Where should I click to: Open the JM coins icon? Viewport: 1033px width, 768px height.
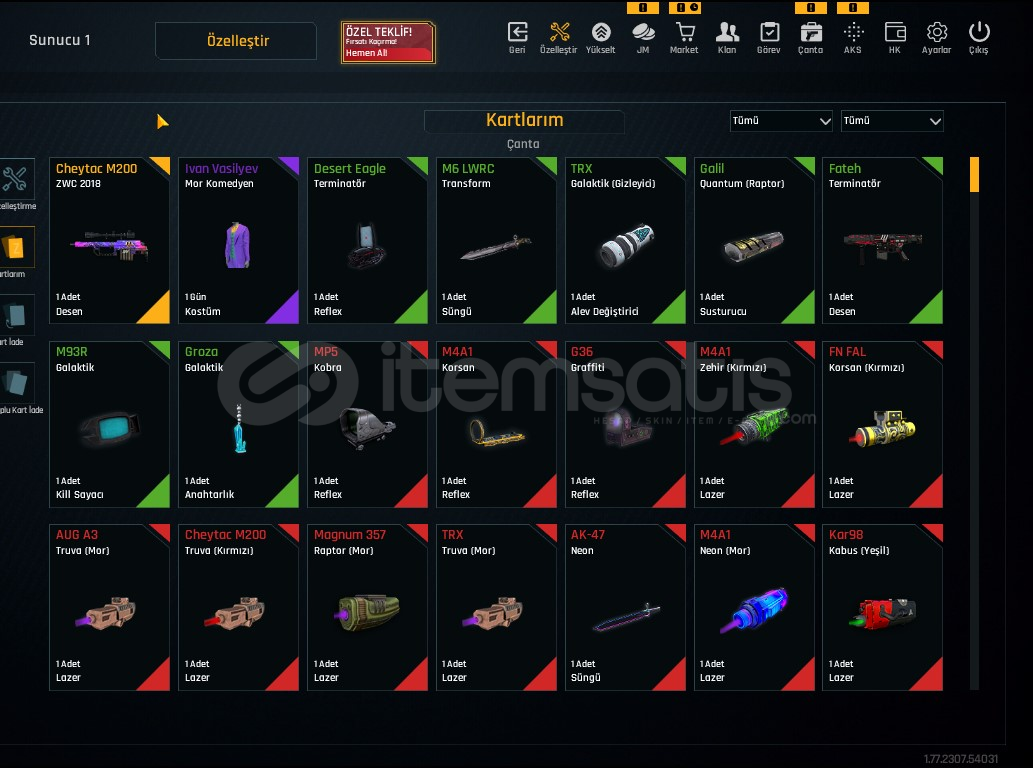643,38
